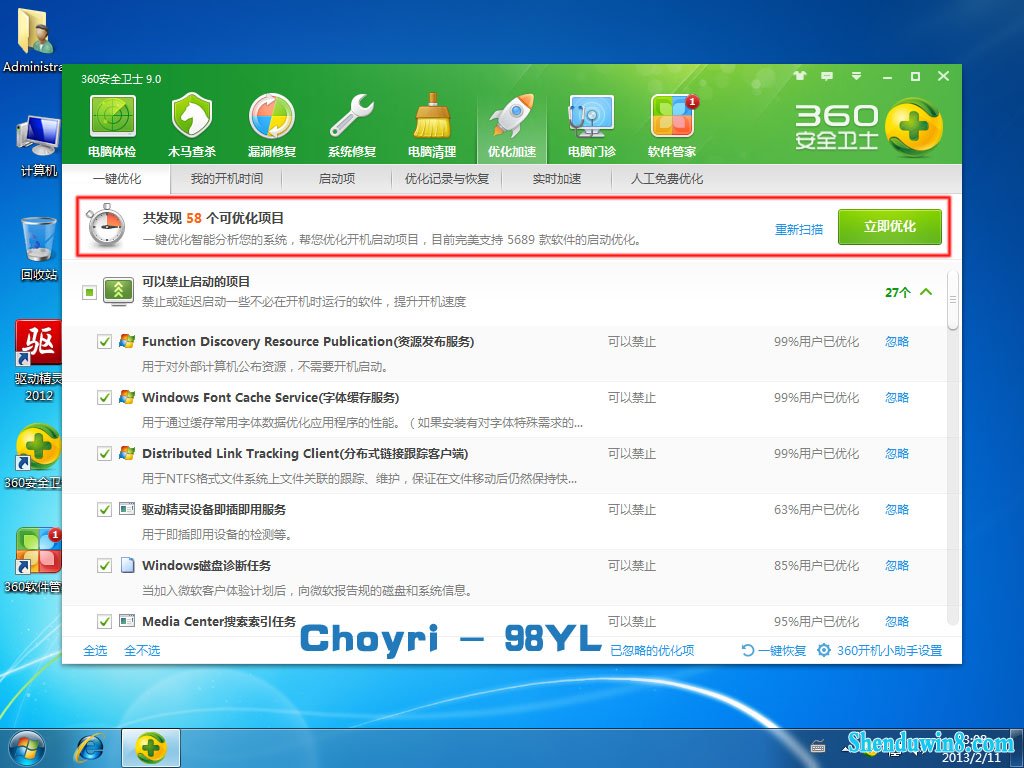
Task: Open 电脑门诊 clinic icon
Action: (592, 127)
